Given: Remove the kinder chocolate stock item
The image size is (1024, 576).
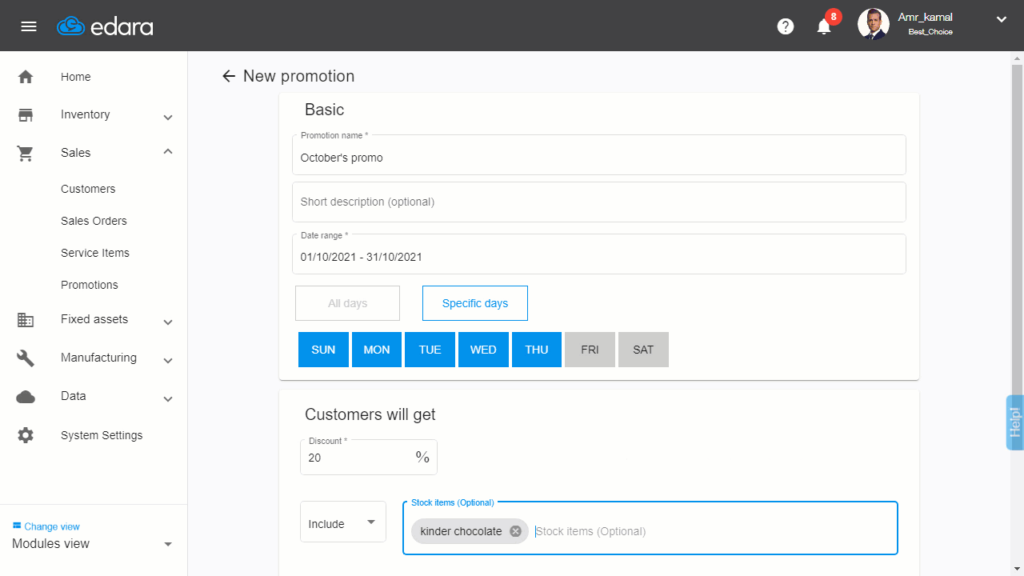Looking at the screenshot, I should pos(515,531).
